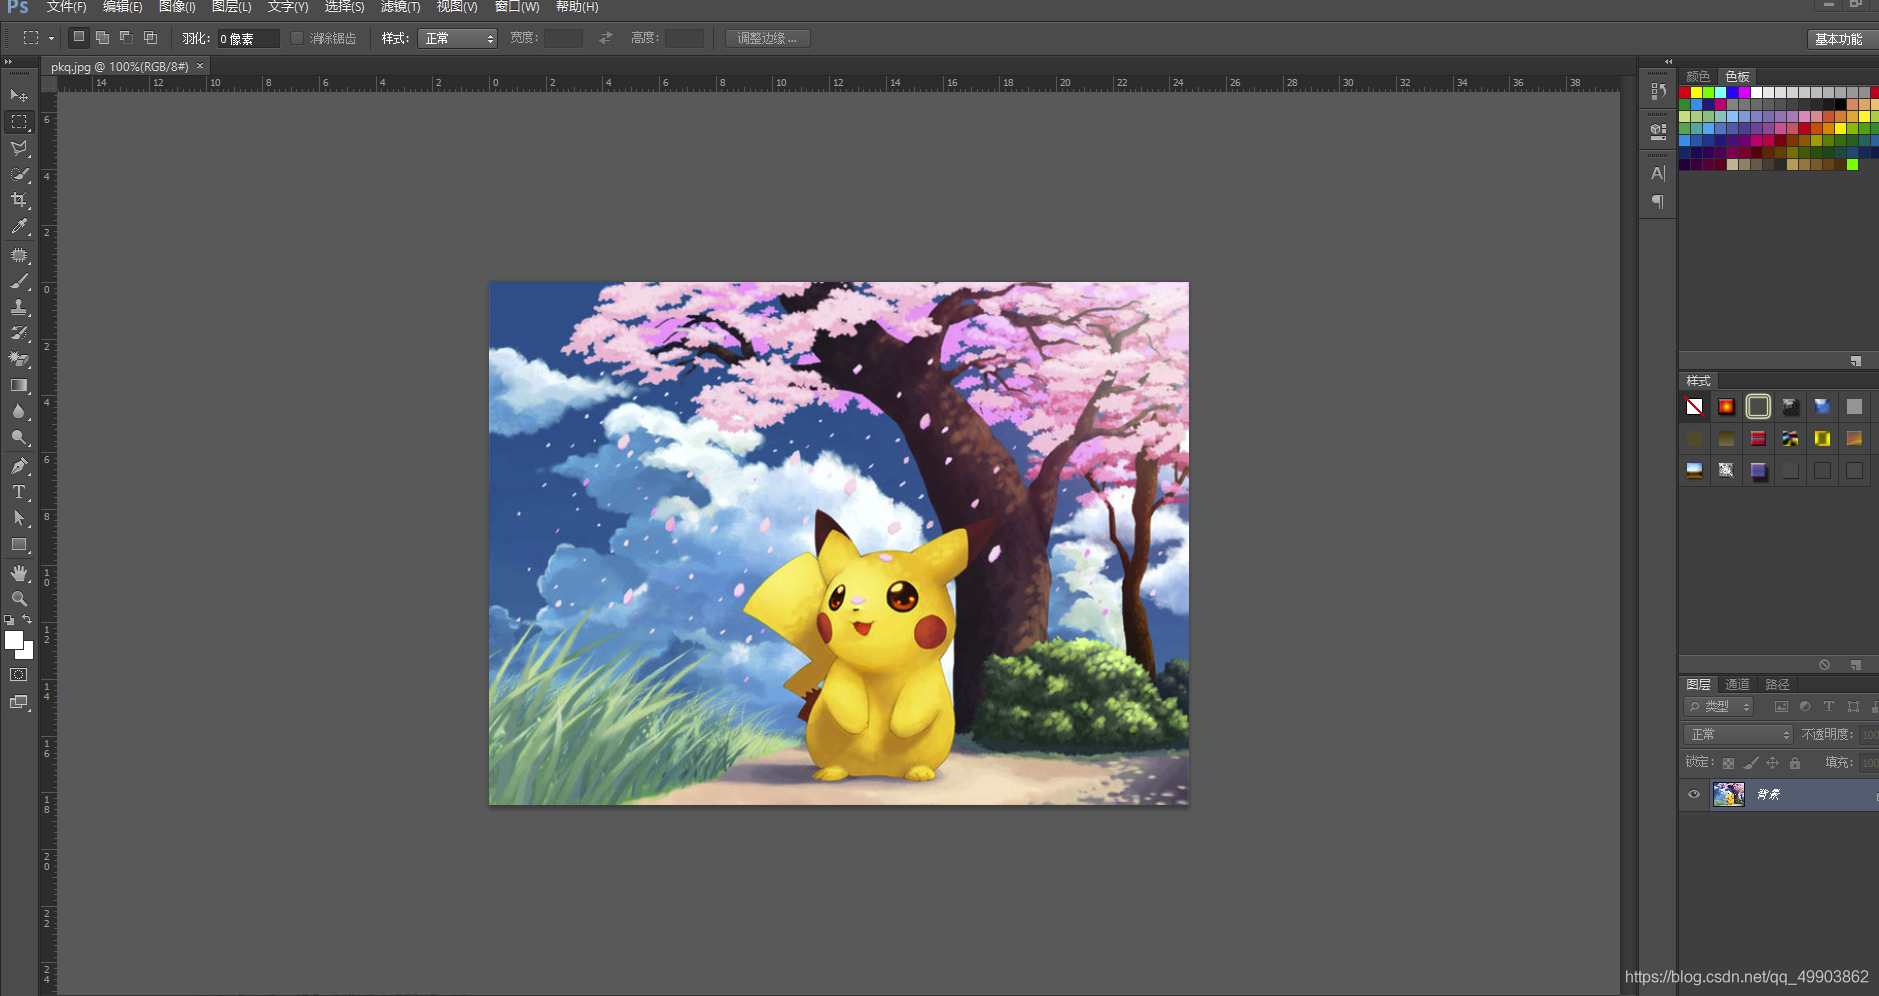
Task: Open the 滤镜 (Filter) menu
Action: point(400,7)
